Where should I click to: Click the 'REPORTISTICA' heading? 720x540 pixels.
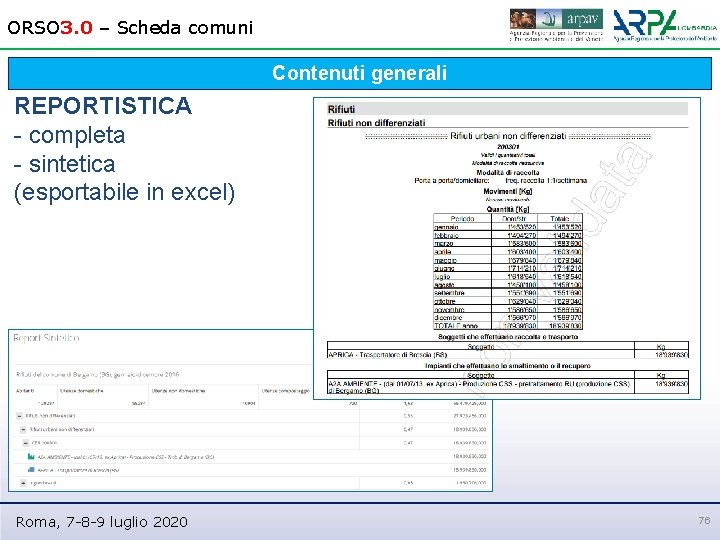point(103,106)
